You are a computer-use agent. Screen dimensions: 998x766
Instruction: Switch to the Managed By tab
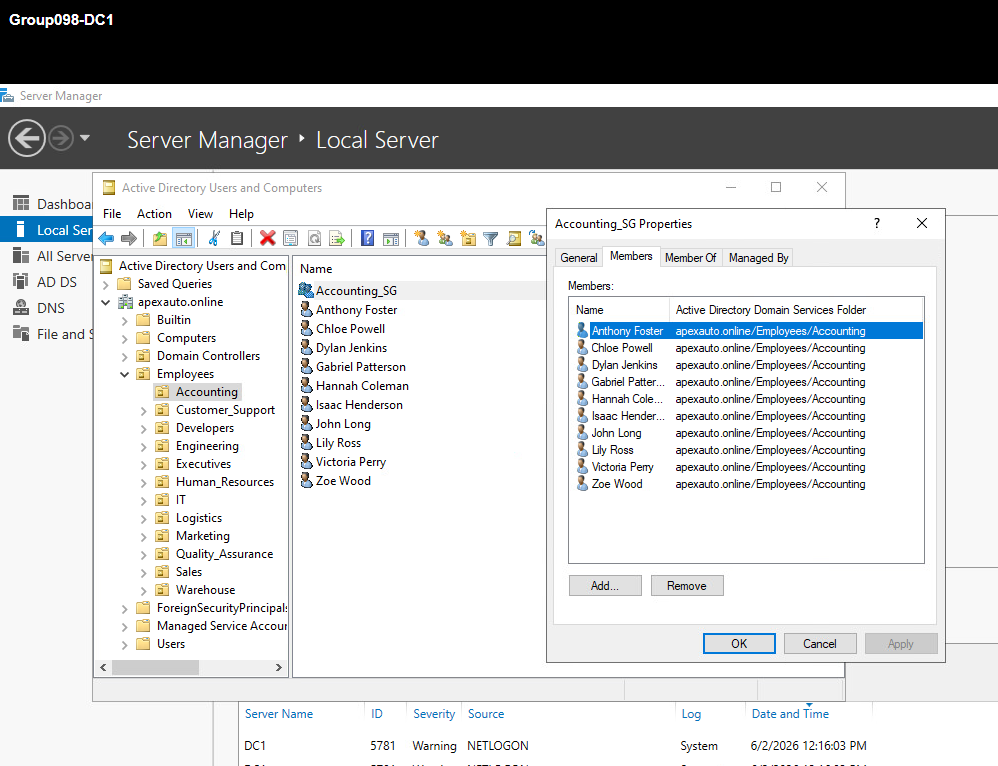click(x=759, y=258)
